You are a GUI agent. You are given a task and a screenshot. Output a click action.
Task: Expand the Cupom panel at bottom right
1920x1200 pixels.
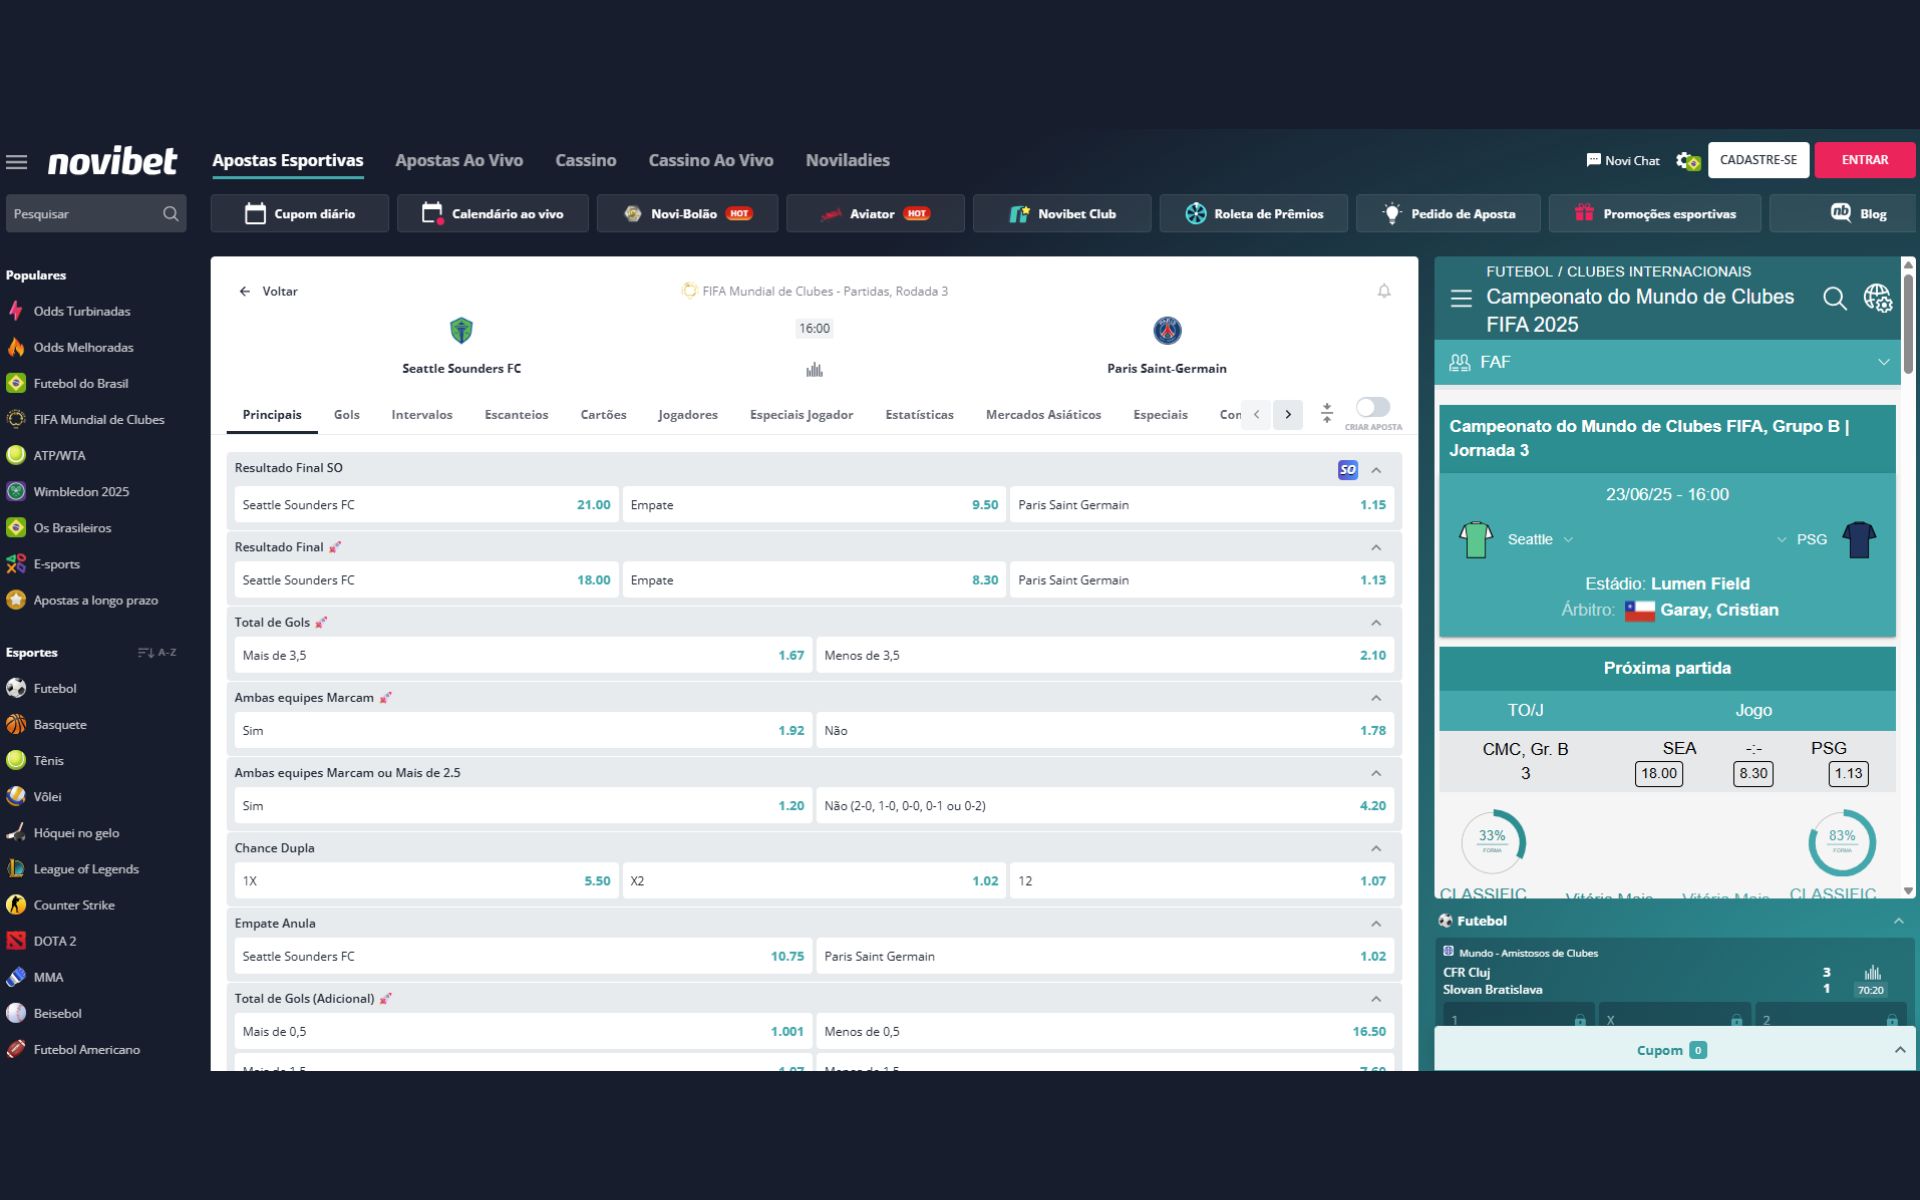click(x=1899, y=1050)
